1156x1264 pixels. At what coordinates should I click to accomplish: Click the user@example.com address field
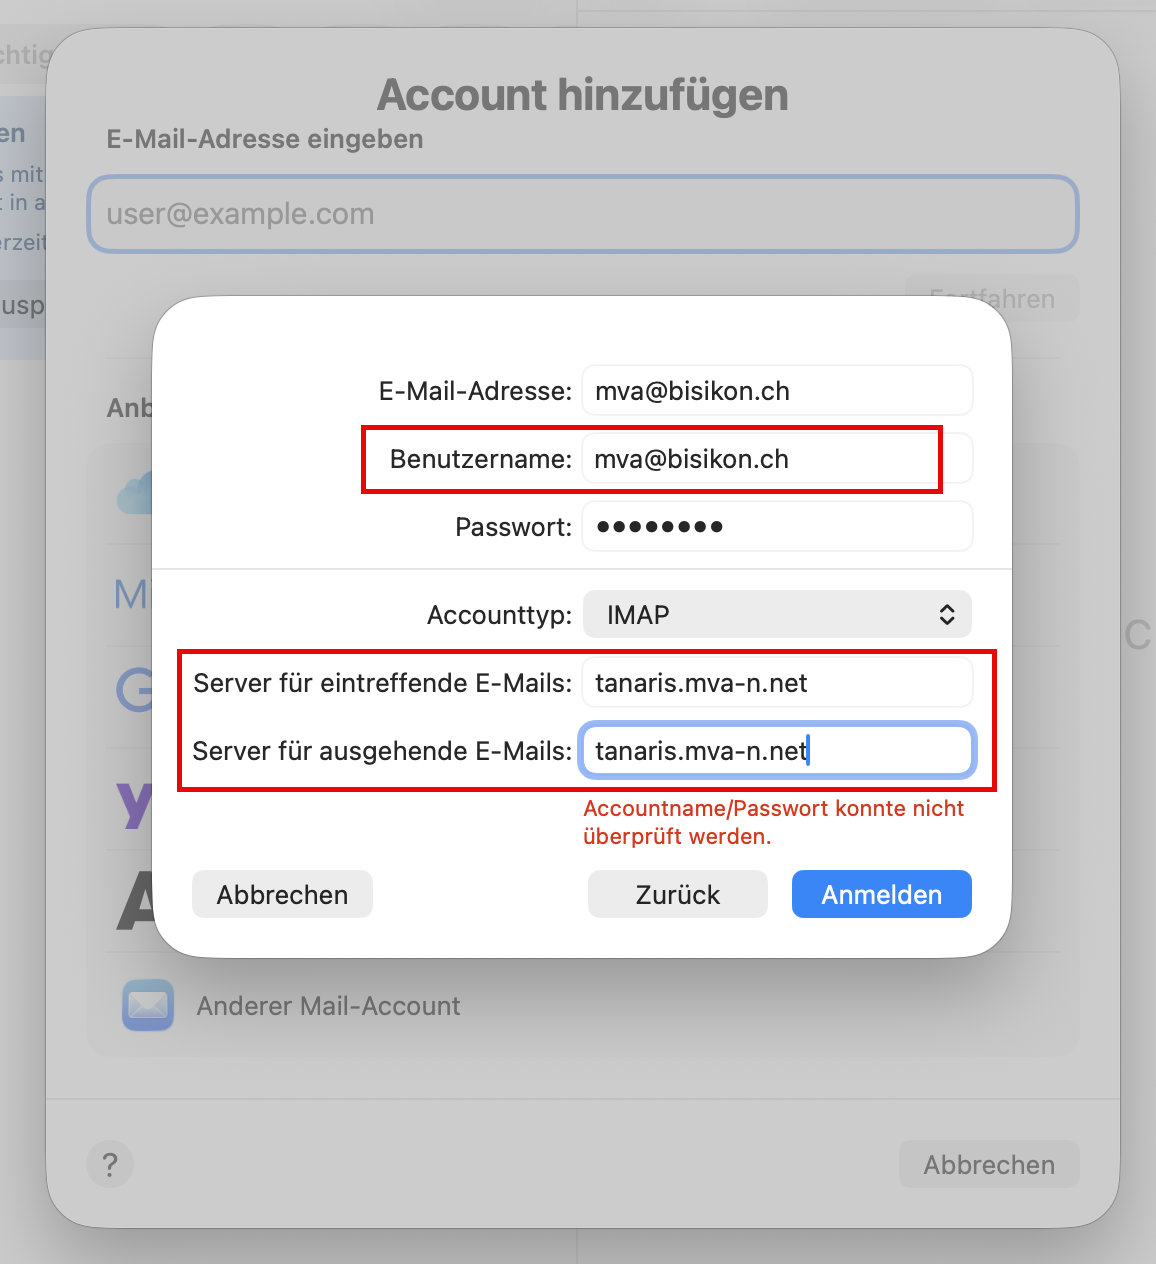pos(582,214)
